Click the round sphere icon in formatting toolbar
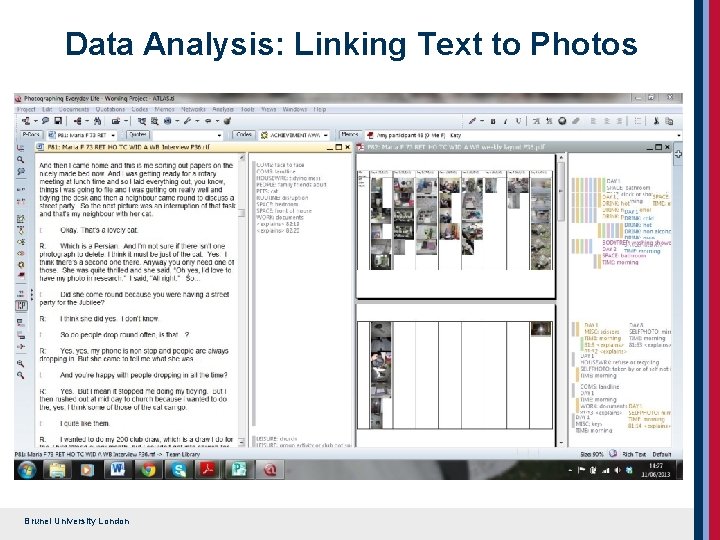Viewport: 720px width, 540px height. tap(562, 121)
